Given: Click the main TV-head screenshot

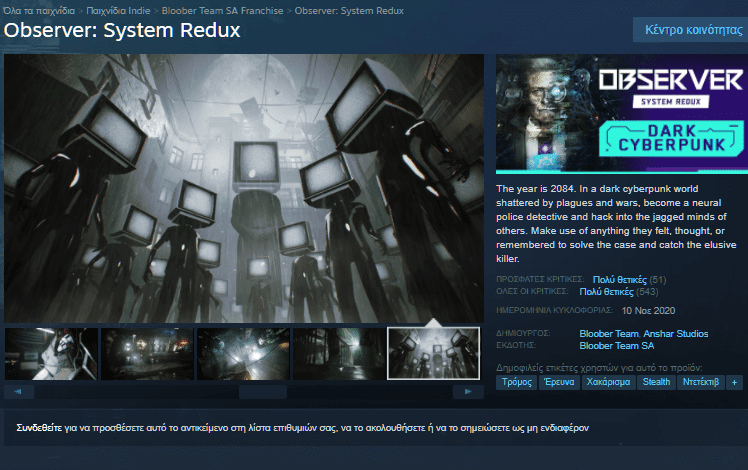Looking at the screenshot, I should 244,188.
